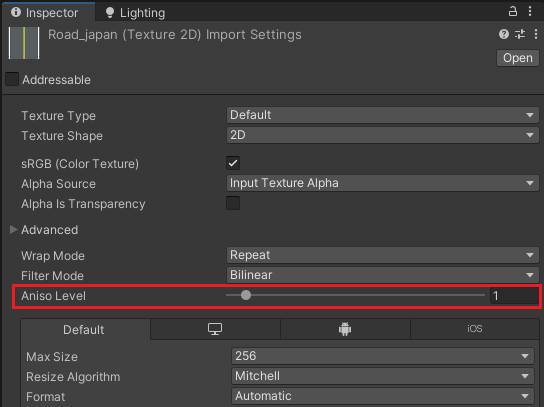The height and width of the screenshot is (407, 544).
Task: Click the Texture Shape label
Action: [x=62, y=136]
